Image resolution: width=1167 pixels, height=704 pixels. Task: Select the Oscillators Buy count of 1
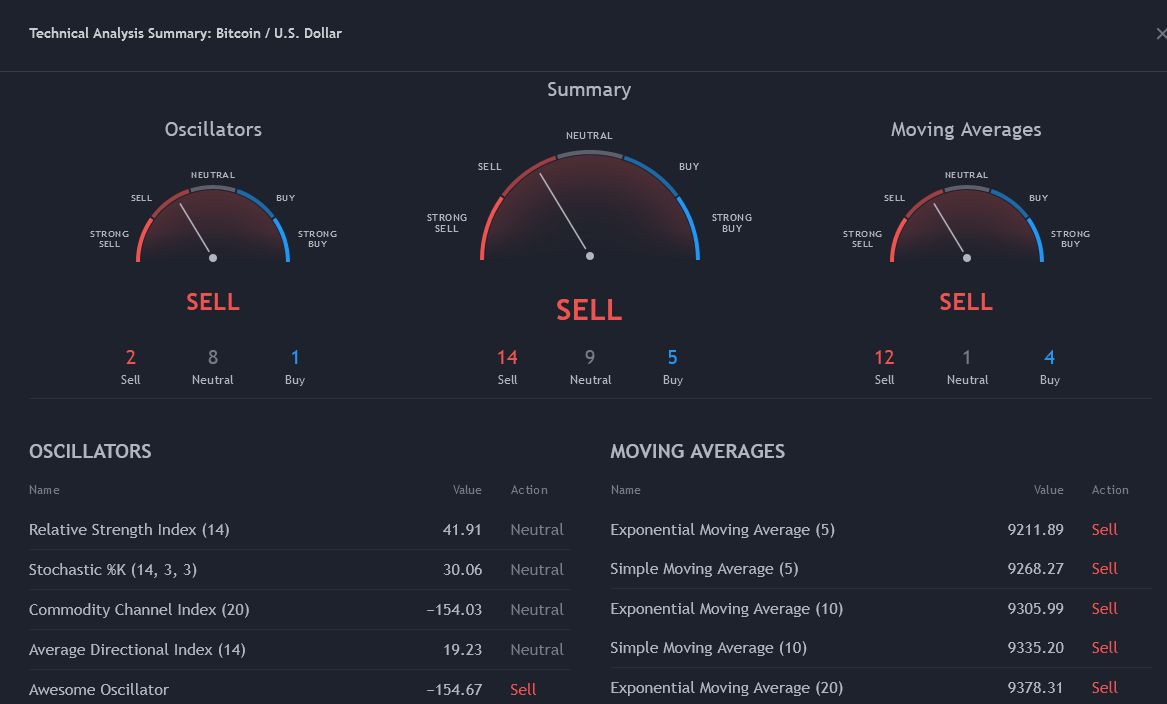[295, 357]
